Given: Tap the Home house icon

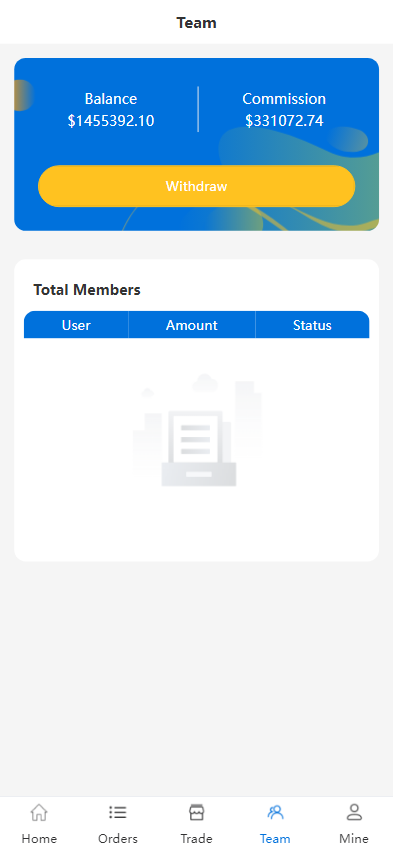Looking at the screenshot, I should pyautogui.click(x=39, y=812).
